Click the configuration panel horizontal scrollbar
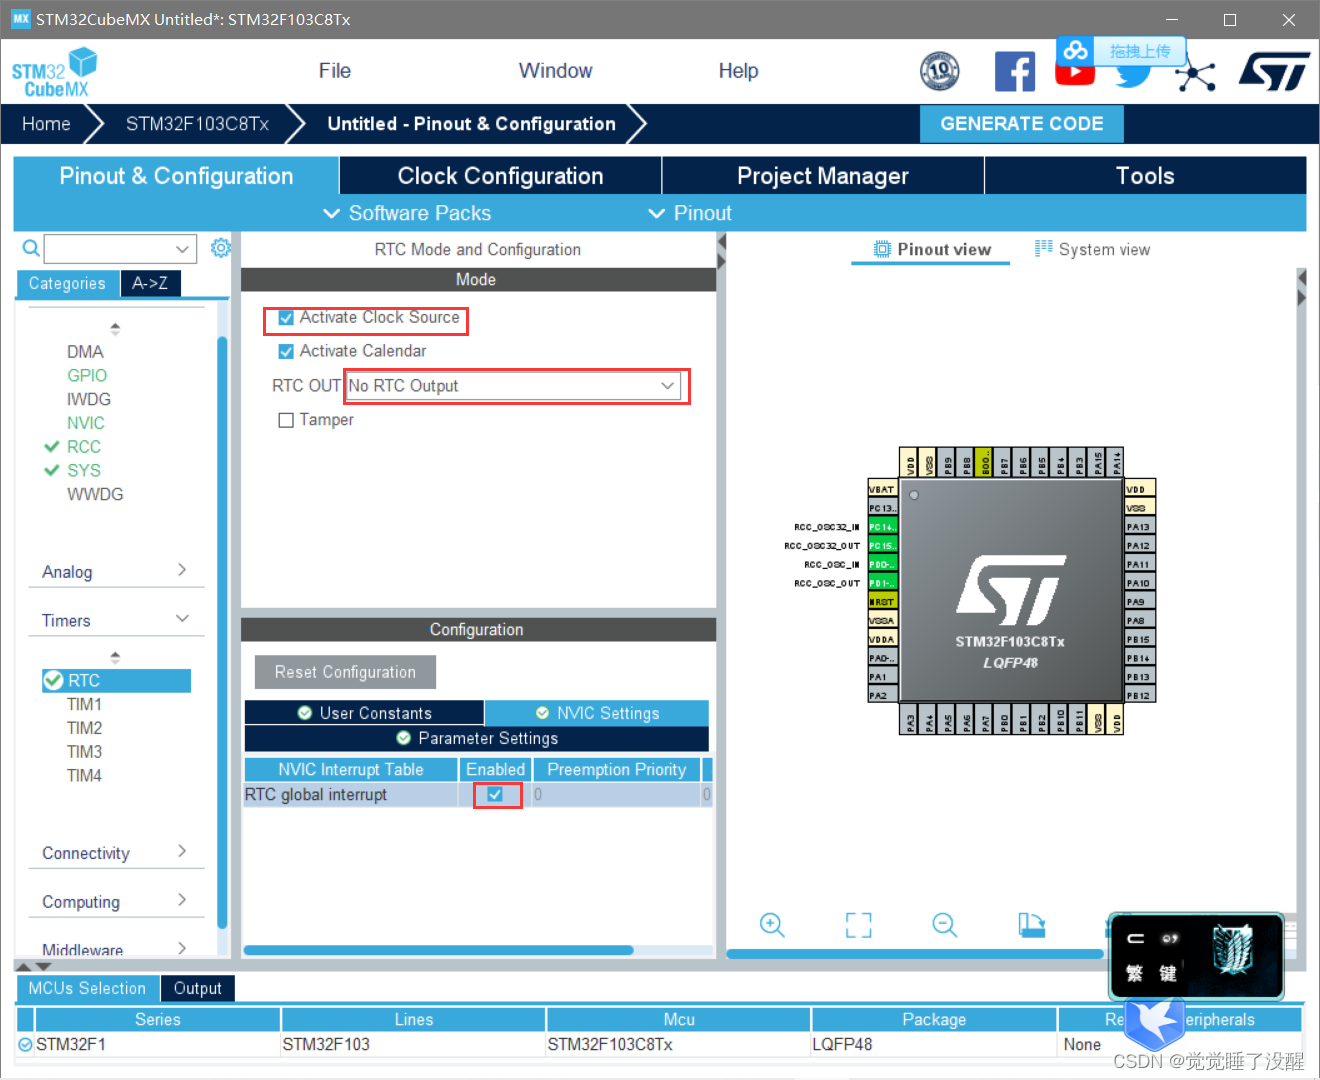Image resolution: width=1320 pixels, height=1080 pixels. 438,950
